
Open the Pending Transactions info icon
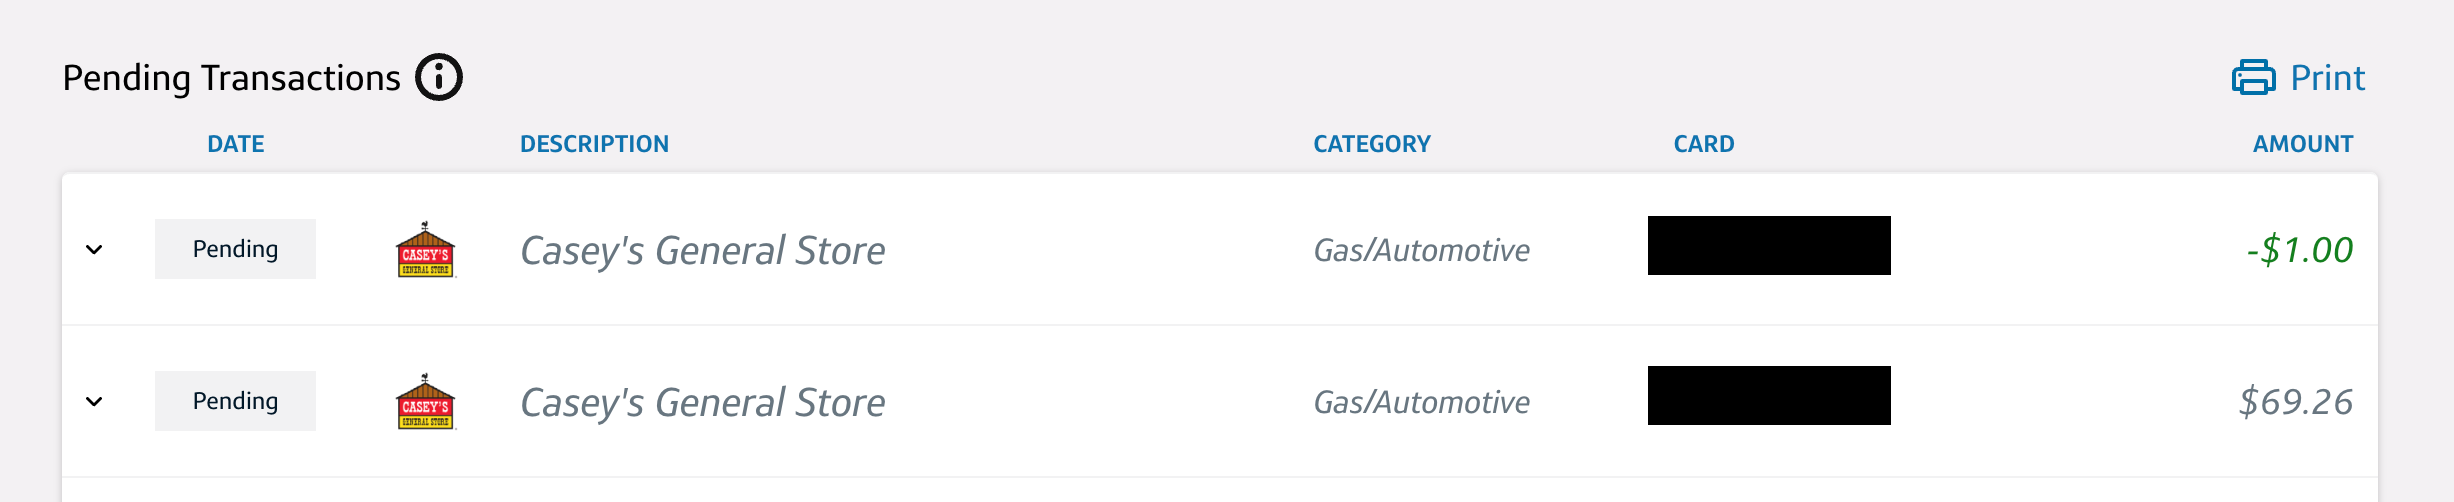(439, 78)
